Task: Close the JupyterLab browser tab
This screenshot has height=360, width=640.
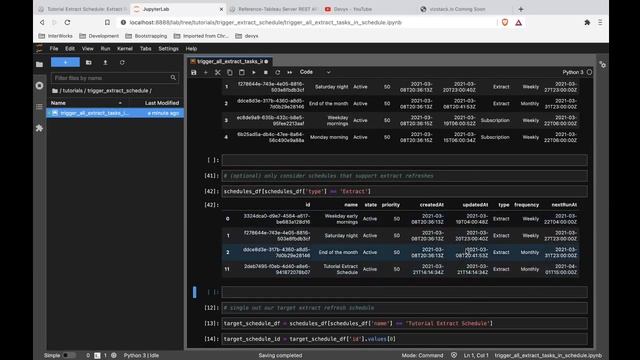Action: point(221,9)
